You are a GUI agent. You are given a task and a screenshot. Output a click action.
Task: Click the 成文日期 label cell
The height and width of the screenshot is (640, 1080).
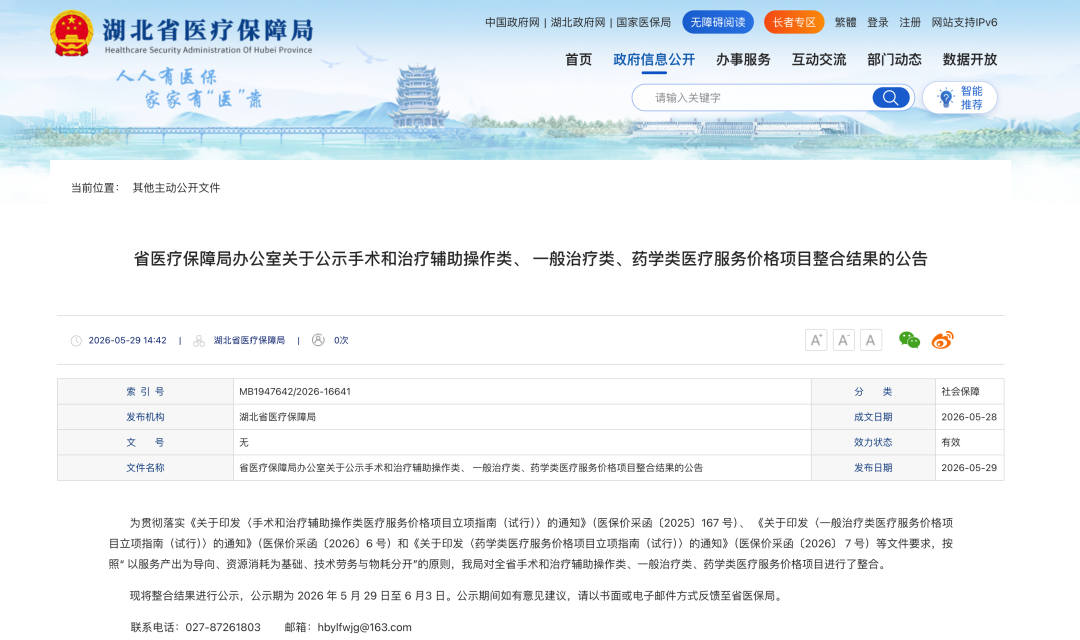pos(873,417)
